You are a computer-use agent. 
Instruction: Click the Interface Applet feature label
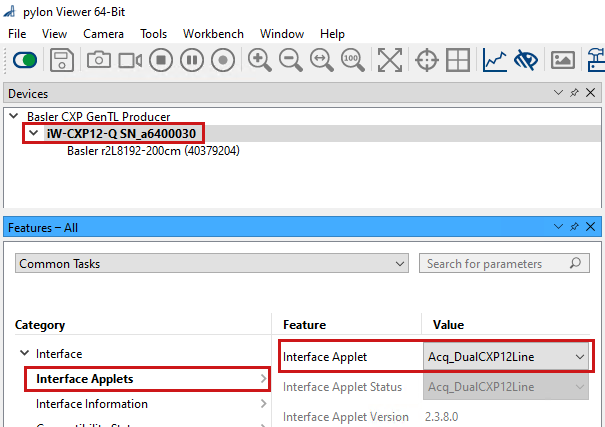coord(325,357)
